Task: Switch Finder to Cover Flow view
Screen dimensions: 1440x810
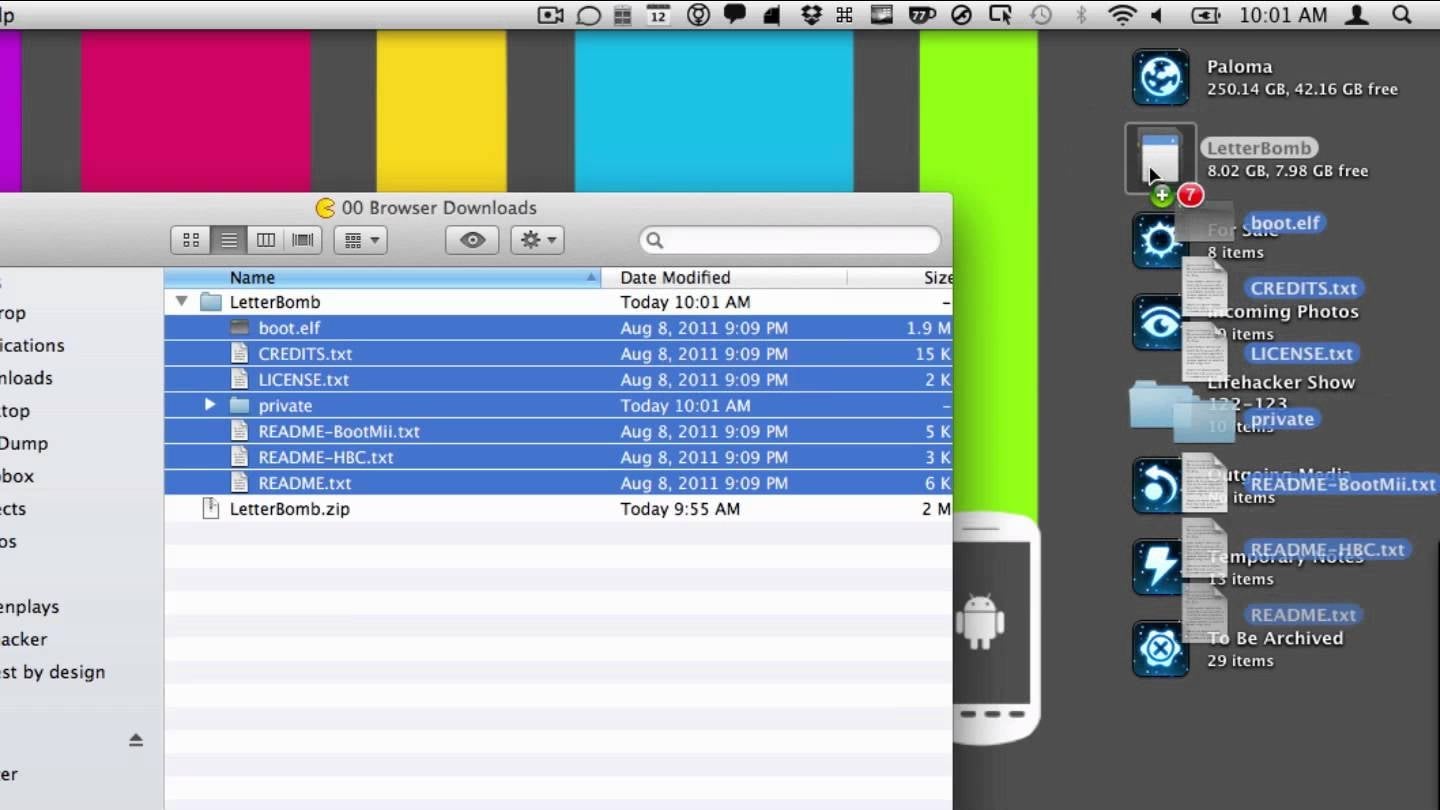Action: point(303,240)
